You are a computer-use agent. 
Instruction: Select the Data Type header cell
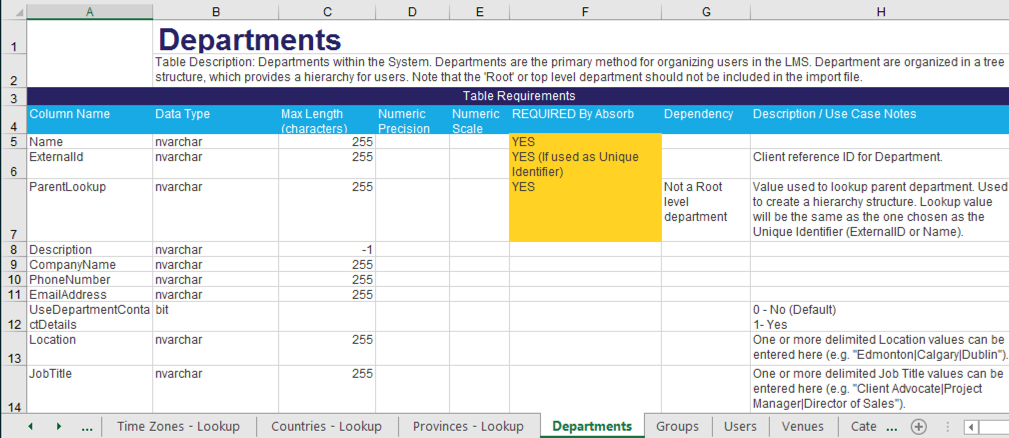pyautogui.click(x=216, y=119)
